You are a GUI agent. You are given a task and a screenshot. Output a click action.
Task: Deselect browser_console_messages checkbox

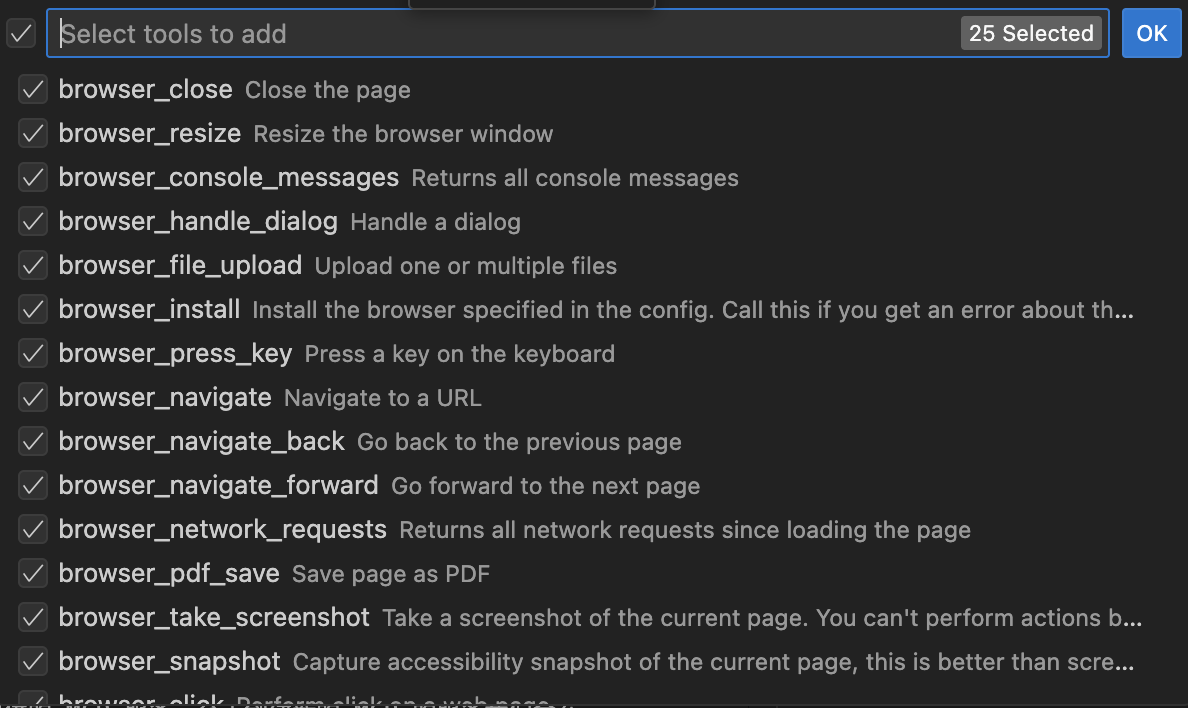click(33, 177)
